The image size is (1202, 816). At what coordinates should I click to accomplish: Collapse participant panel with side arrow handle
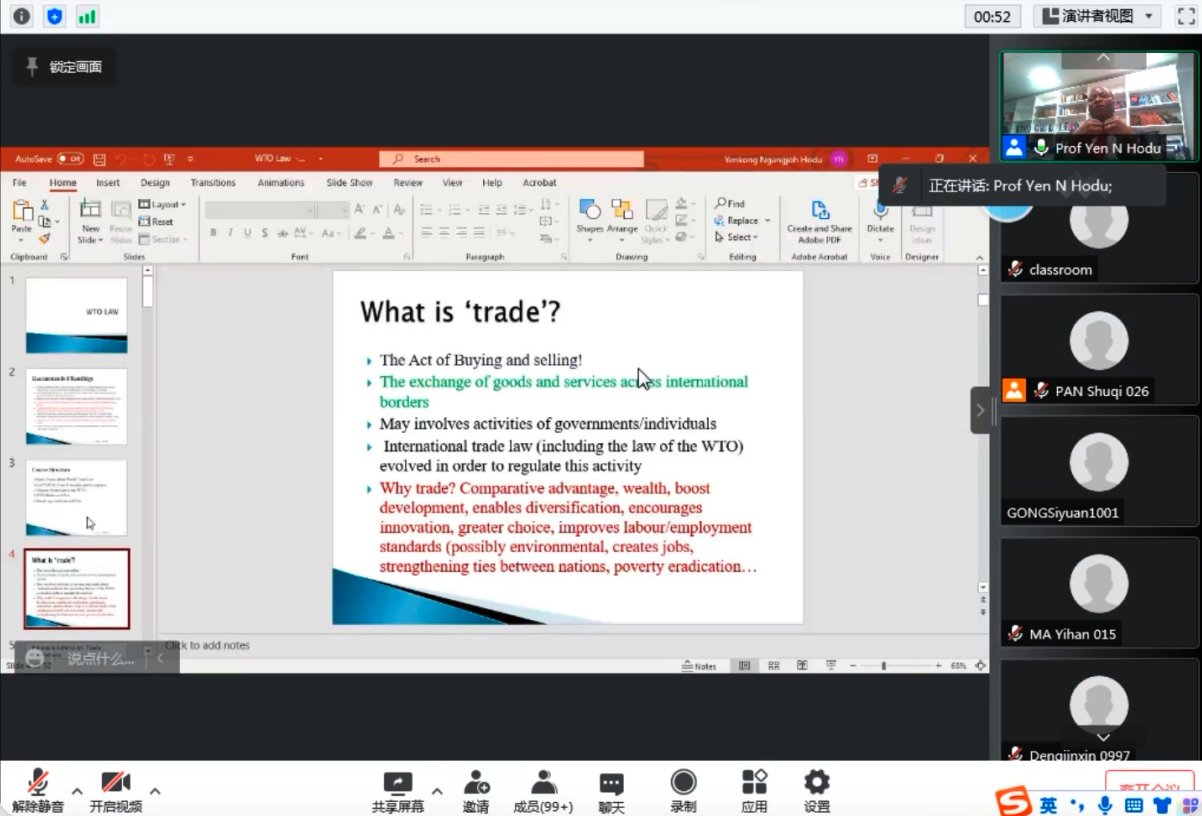click(x=980, y=410)
